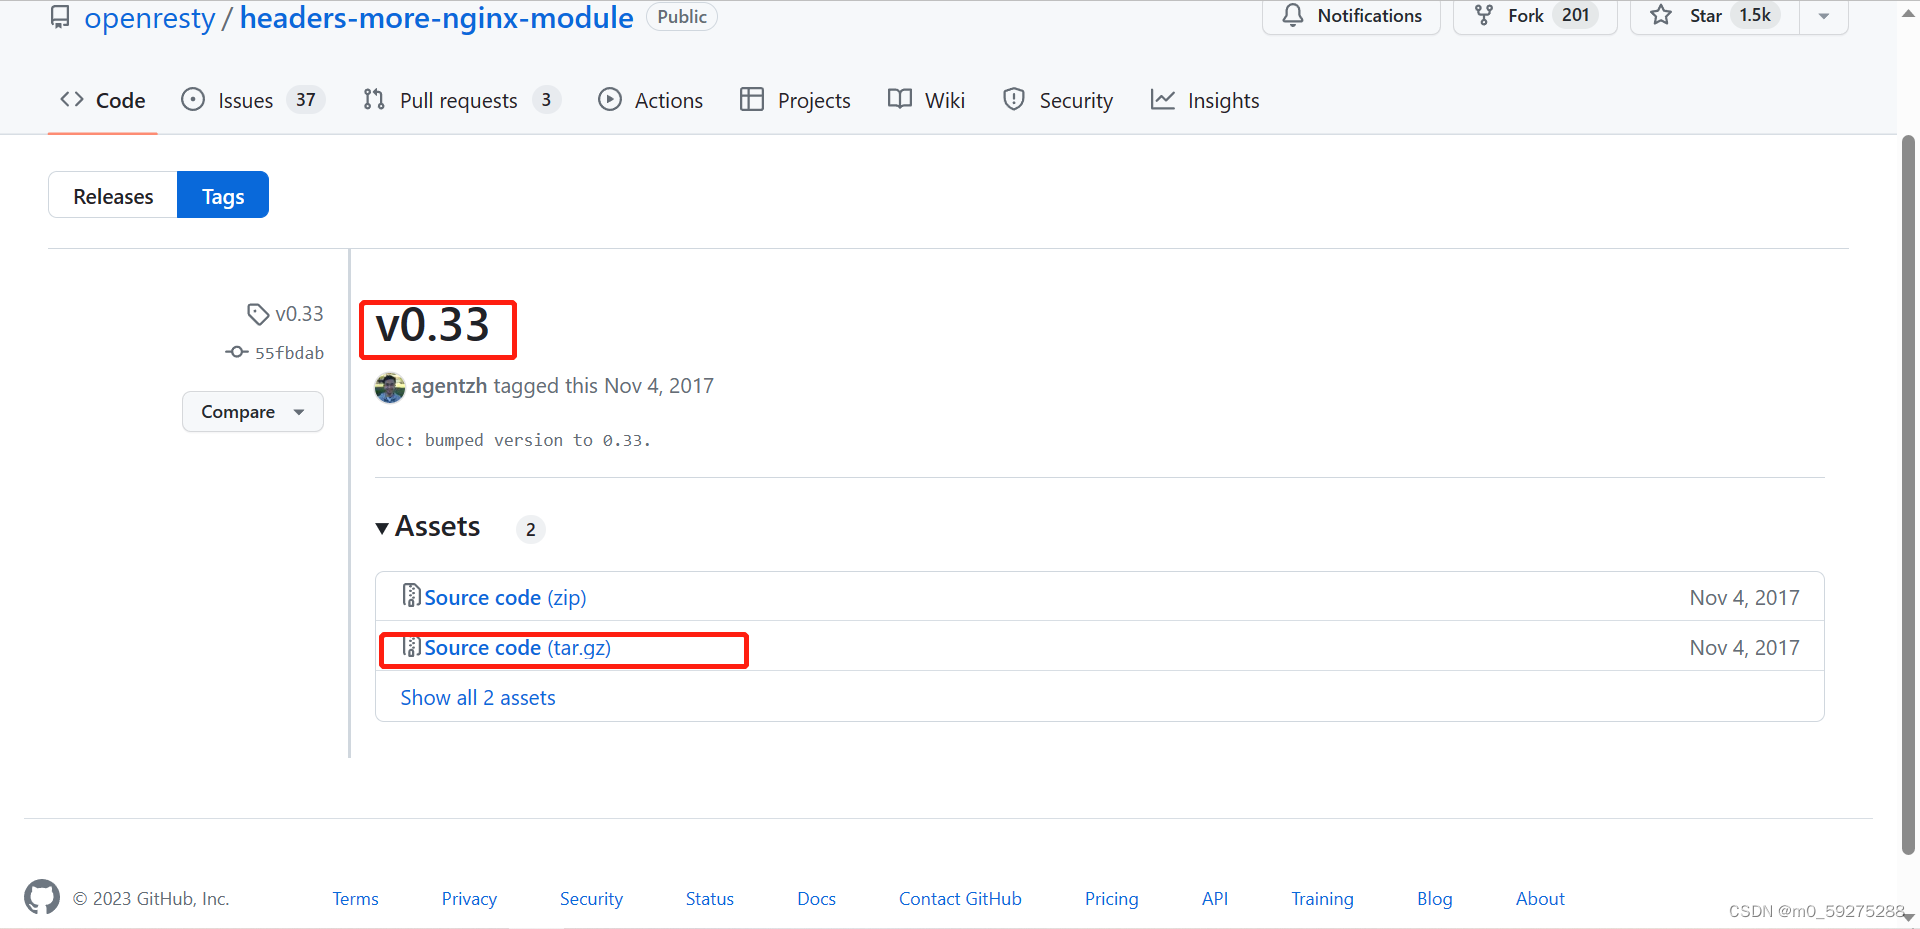This screenshot has height=929, width=1920.
Task: Open the Pricing footer link
Action: point(1111,899)
